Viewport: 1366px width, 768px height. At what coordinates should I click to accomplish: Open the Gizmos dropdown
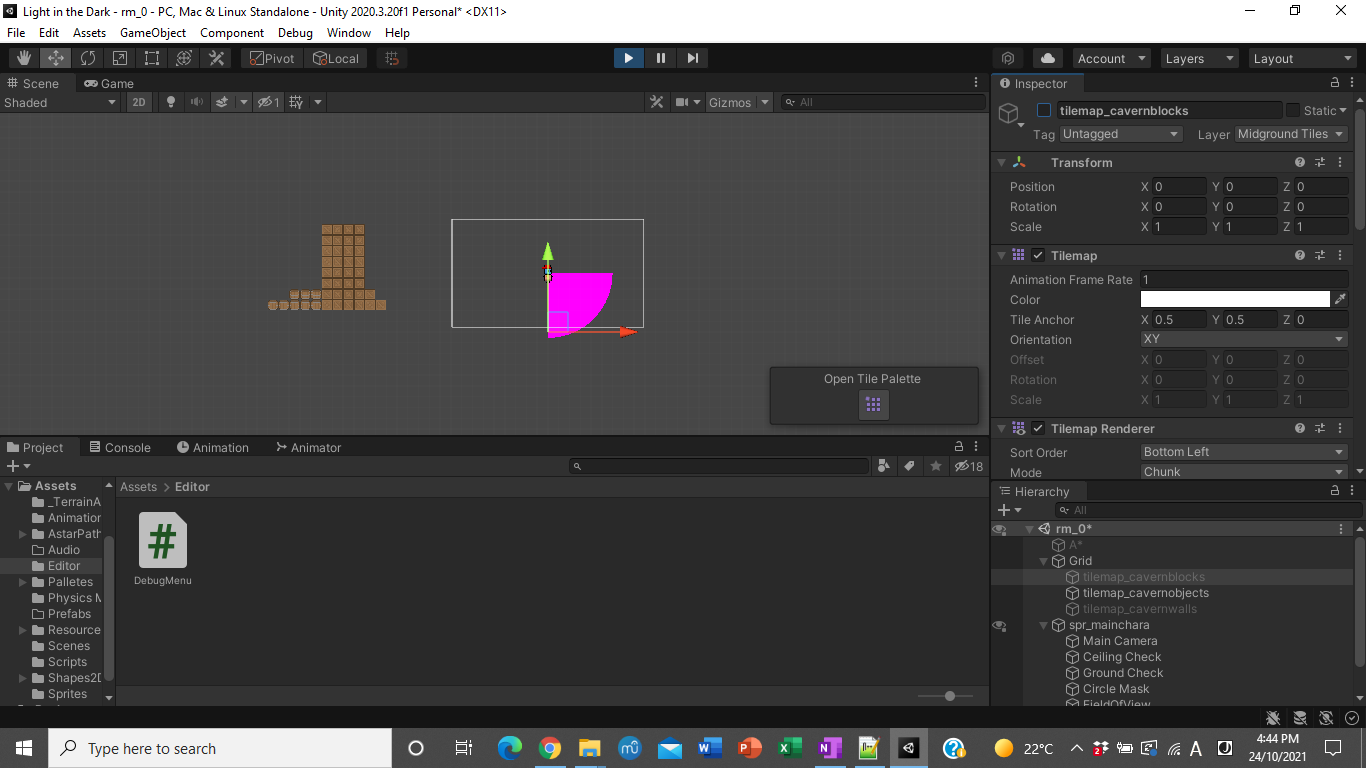point(739,102)
